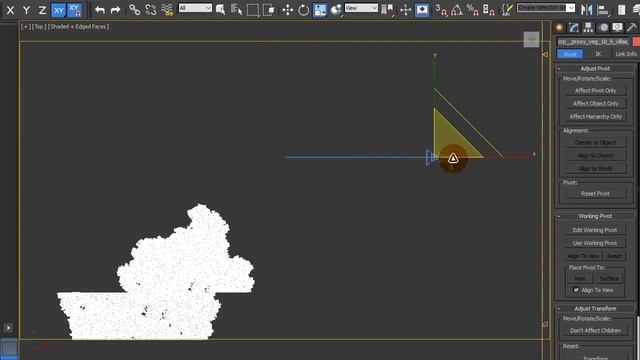
Task: Open the Motion command panel tab
Action: point(604,28)
